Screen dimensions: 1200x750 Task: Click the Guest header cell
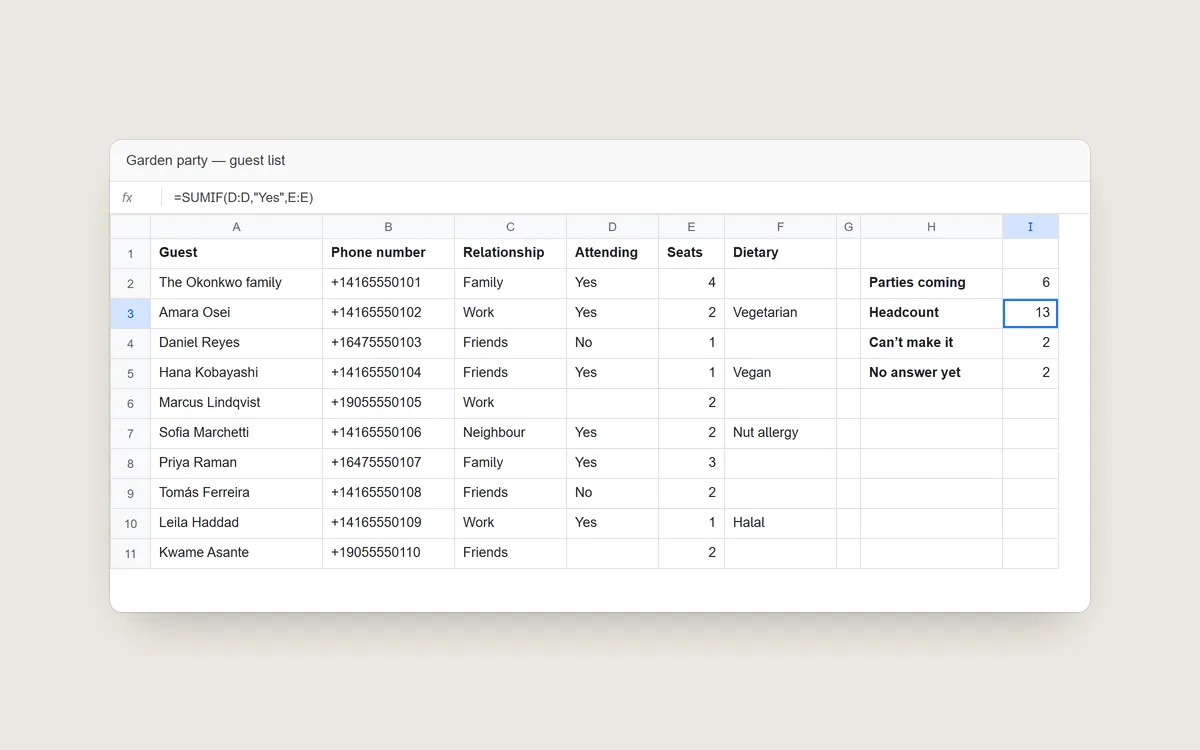point(236,253)
